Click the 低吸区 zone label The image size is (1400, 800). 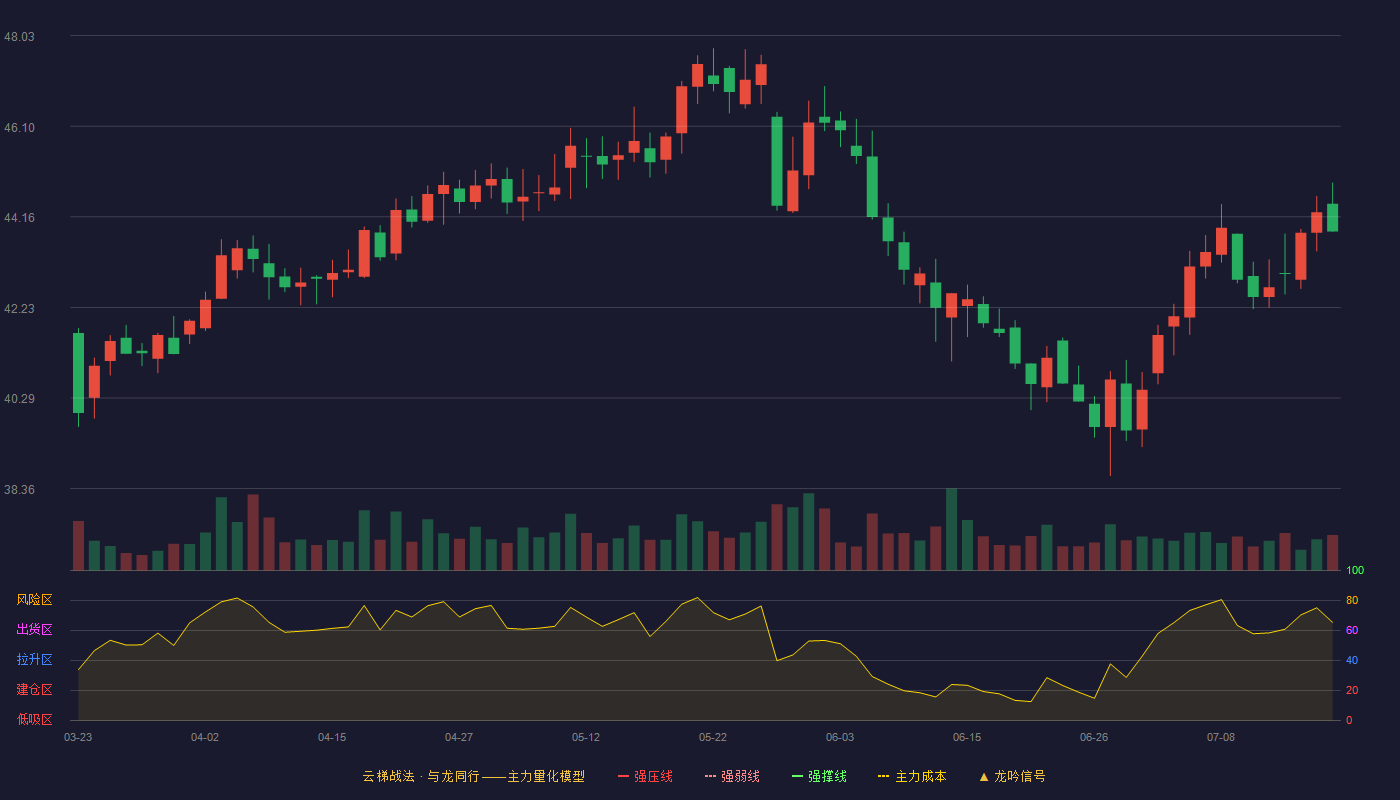click(x=34, y=720)
